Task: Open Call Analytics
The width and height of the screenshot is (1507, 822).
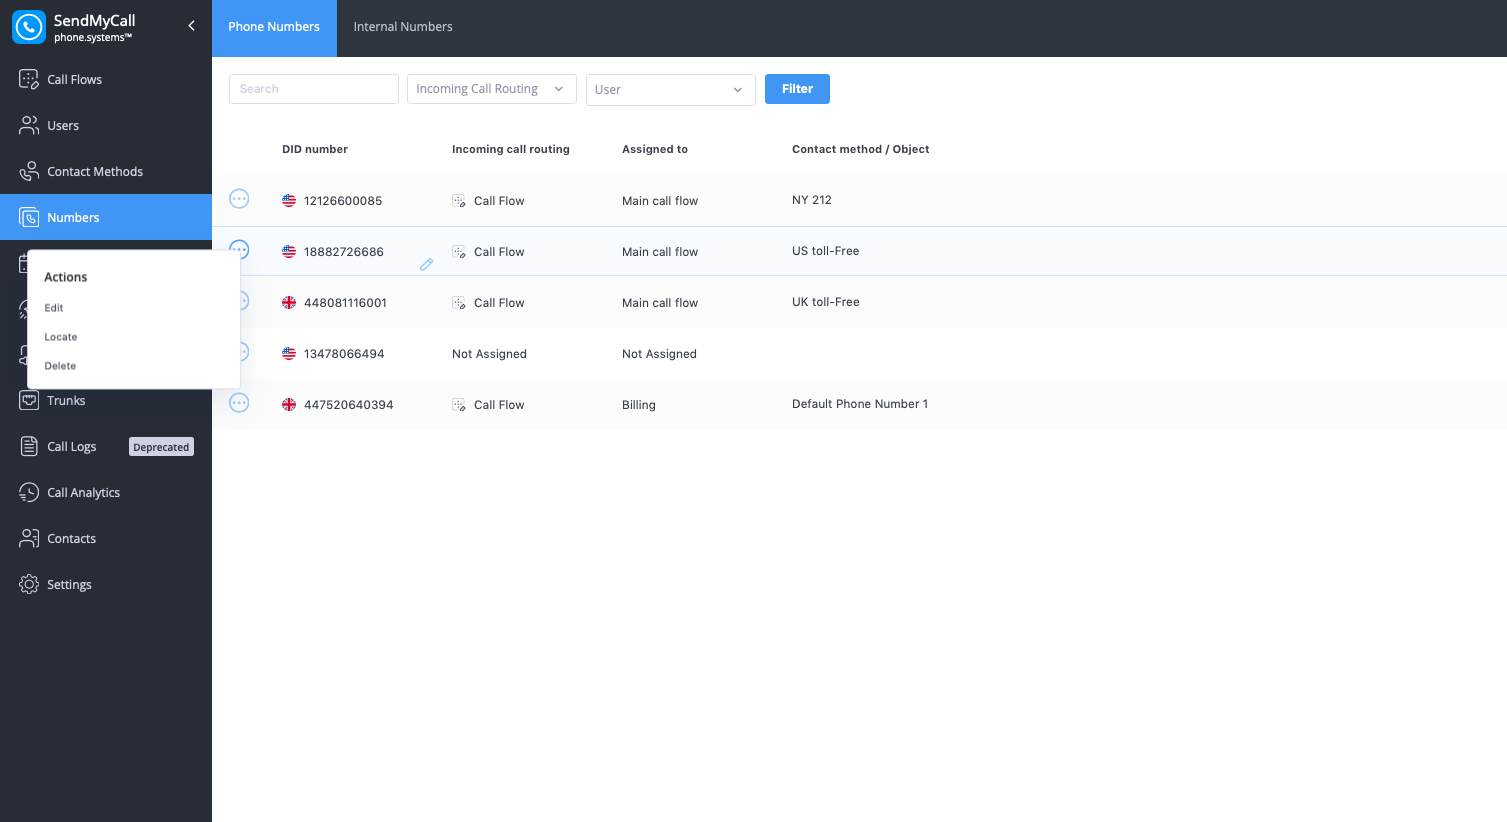Action: click(x=106, y=493)
